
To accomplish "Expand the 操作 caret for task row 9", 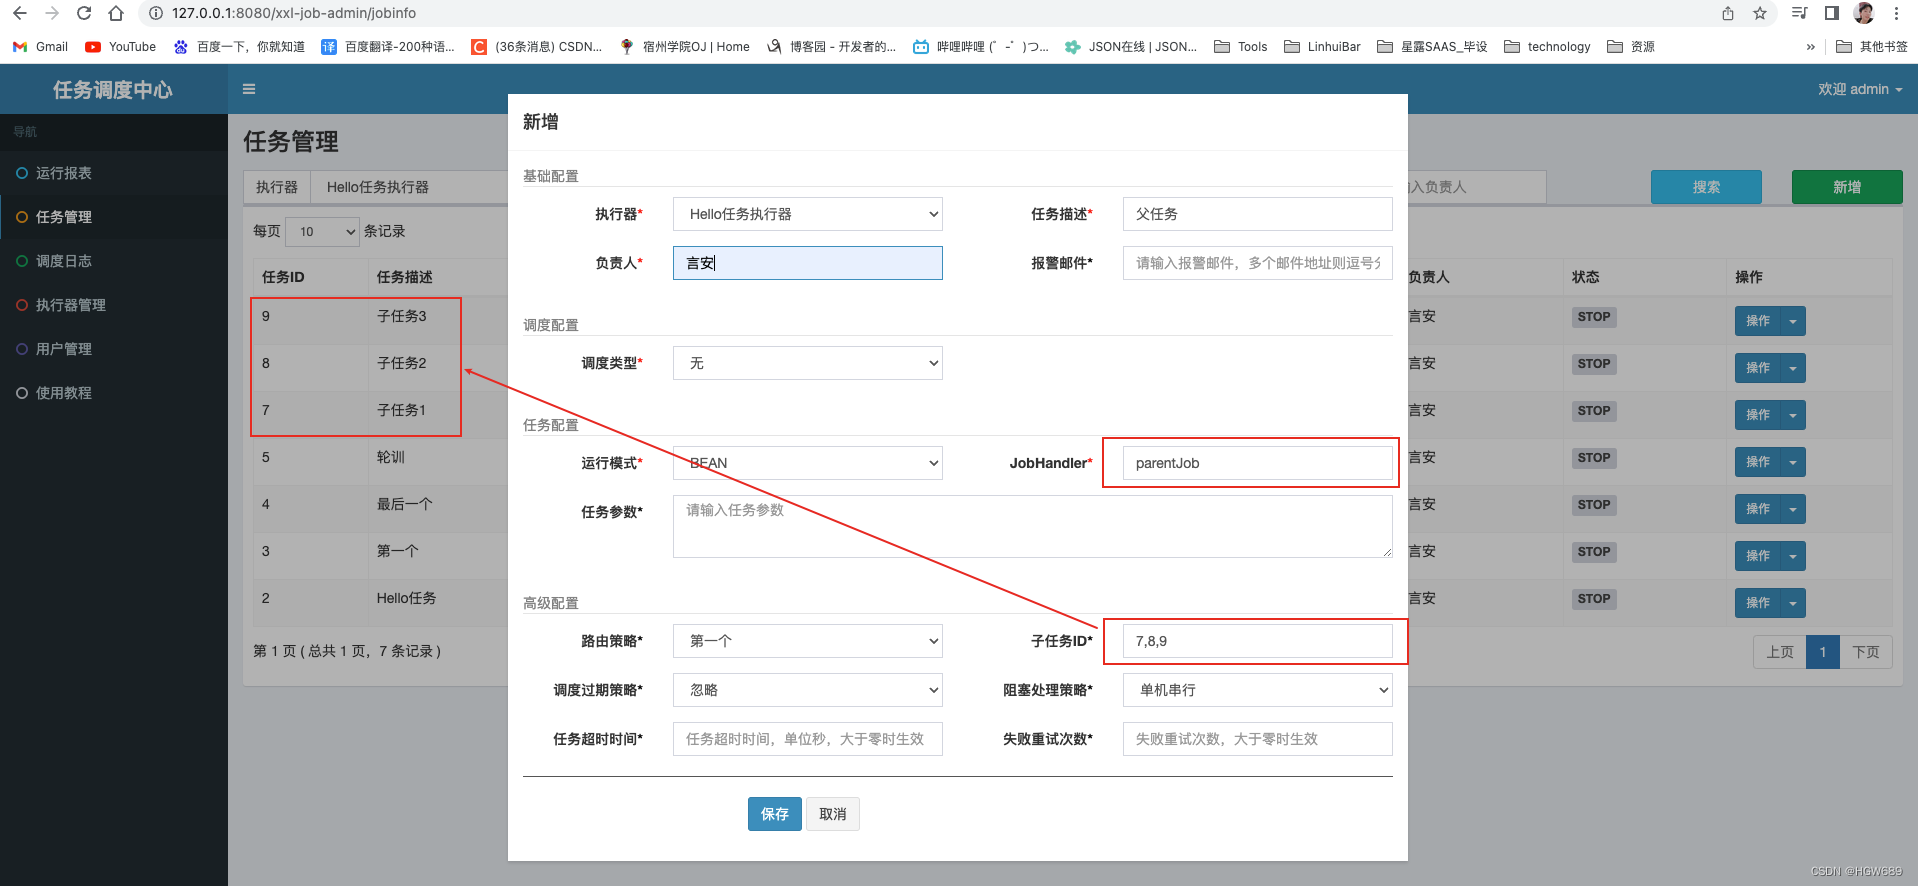I will 1793,321.
